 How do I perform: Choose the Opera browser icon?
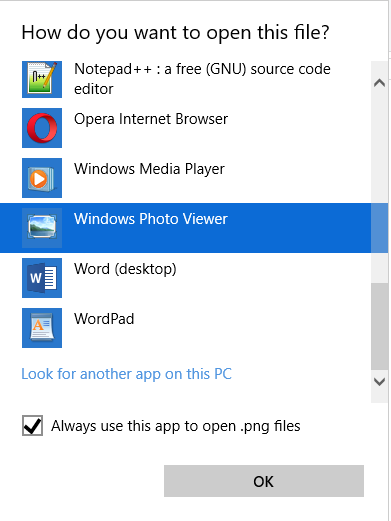tap(42, 128)
